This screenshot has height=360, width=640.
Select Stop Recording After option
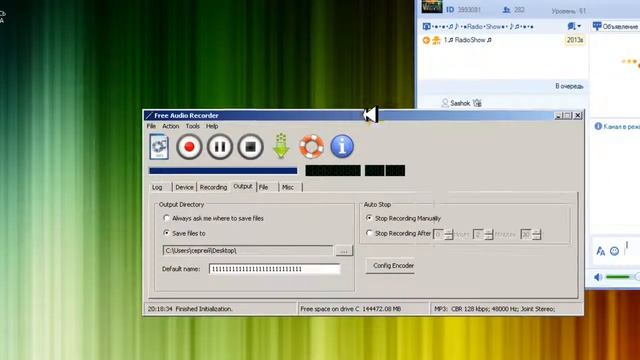398,233
